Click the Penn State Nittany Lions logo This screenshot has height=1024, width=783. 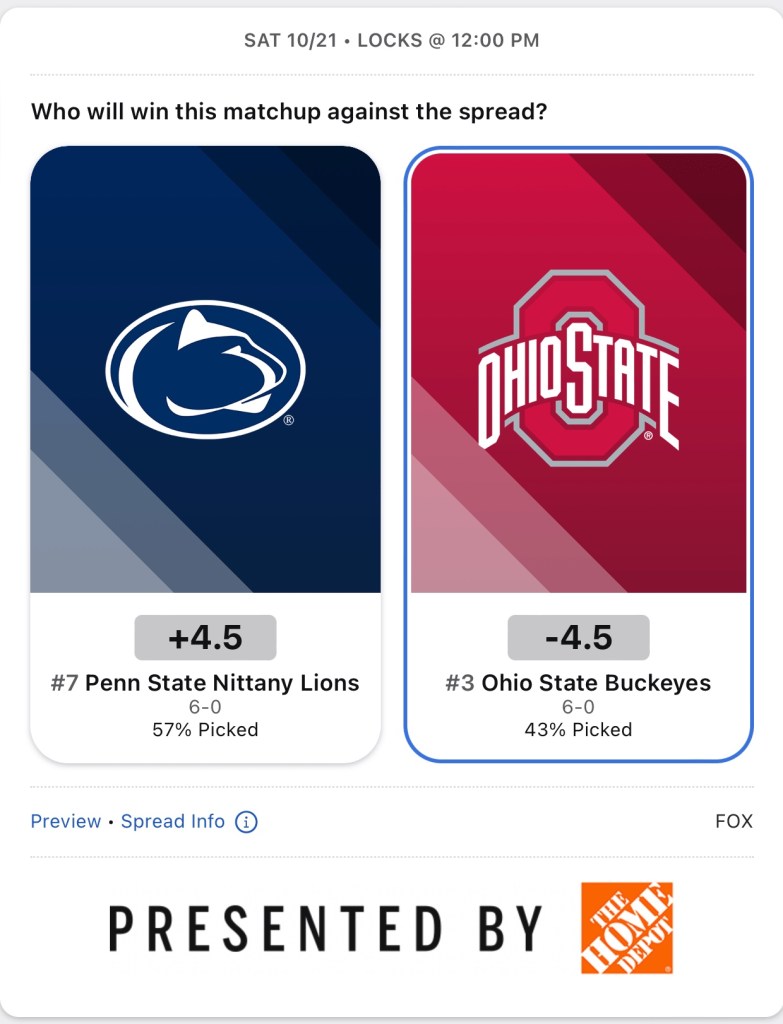[x=205, y=369]
